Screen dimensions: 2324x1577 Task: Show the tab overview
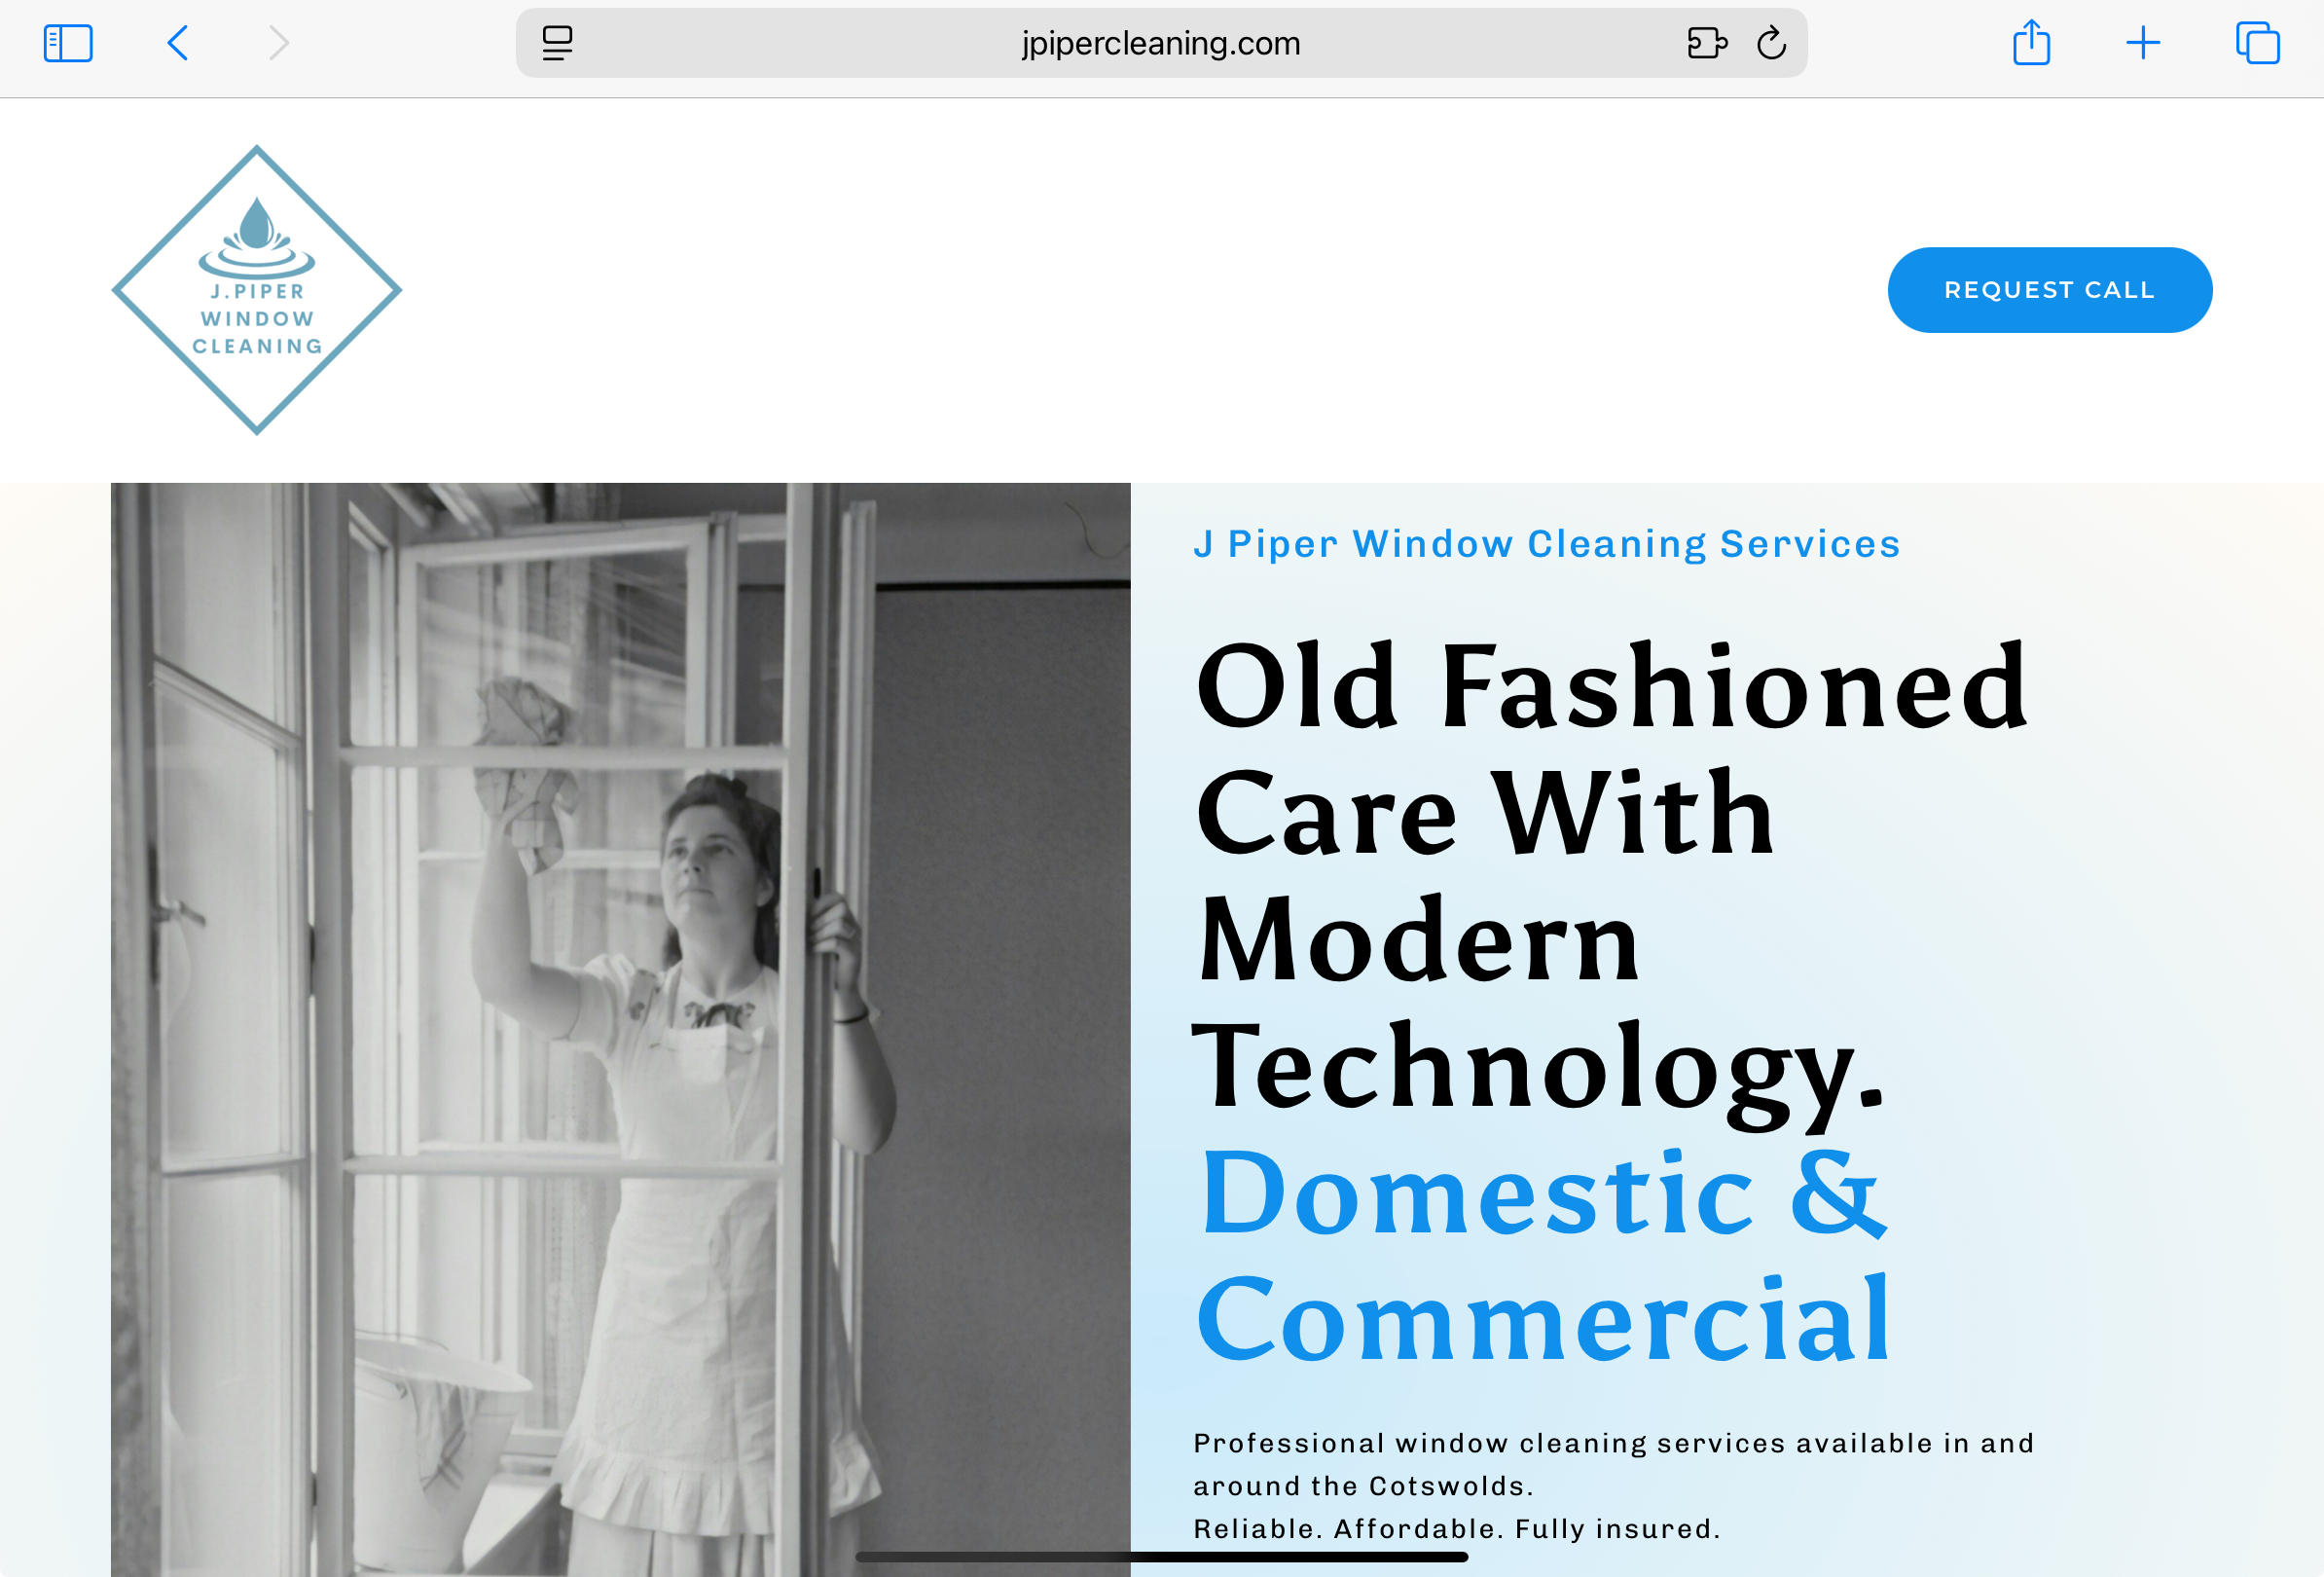[x=2257, y=43]
